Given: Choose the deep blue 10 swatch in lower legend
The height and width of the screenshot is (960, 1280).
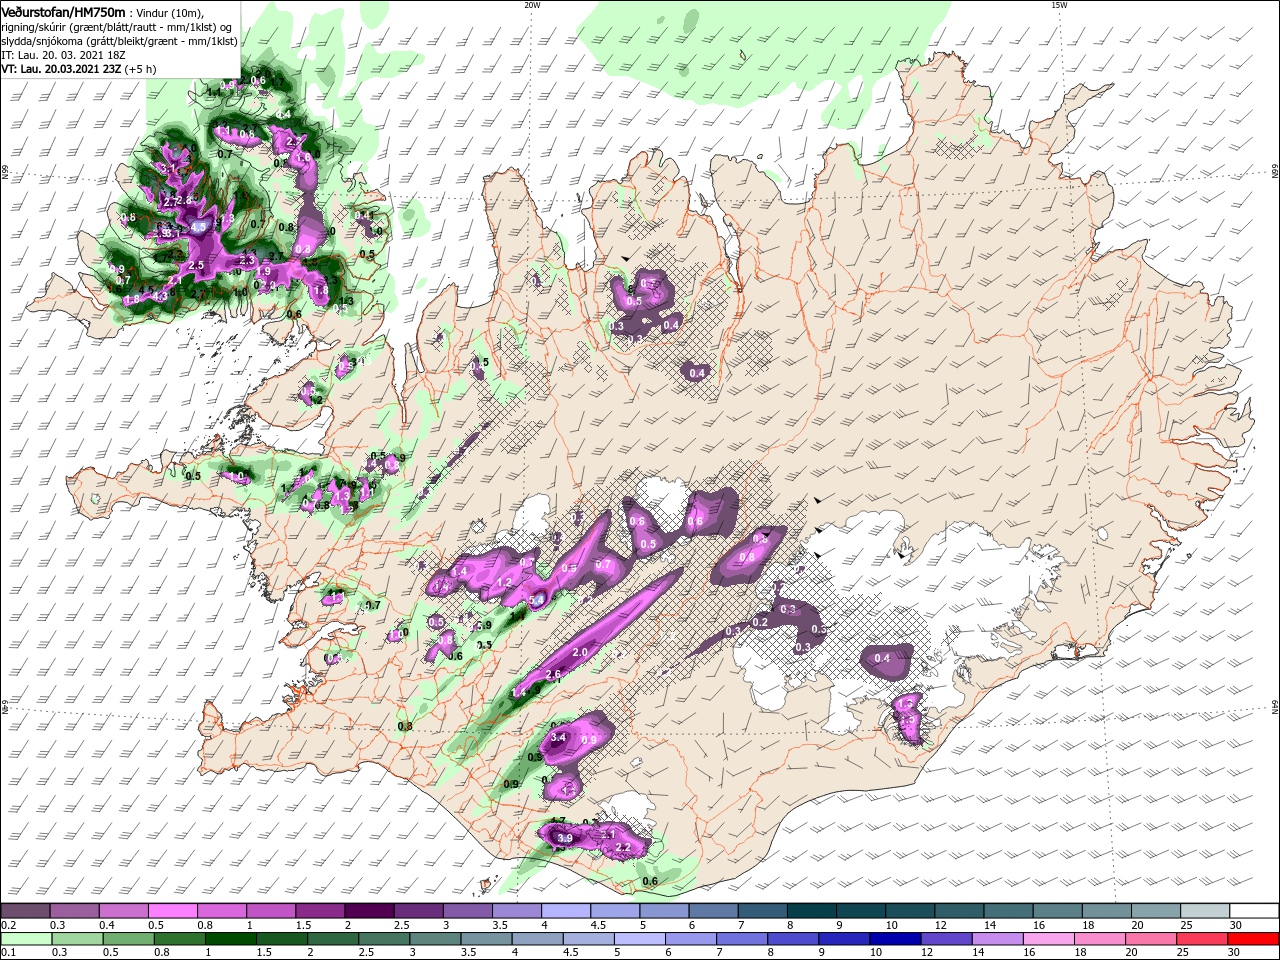Looking at the screenshot, I should click(894, 938).
